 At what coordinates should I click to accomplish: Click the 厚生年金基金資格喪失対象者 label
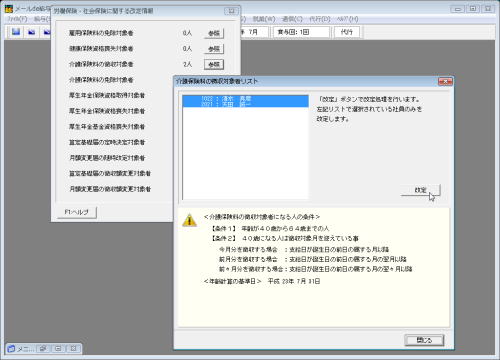tap(107, 127)
